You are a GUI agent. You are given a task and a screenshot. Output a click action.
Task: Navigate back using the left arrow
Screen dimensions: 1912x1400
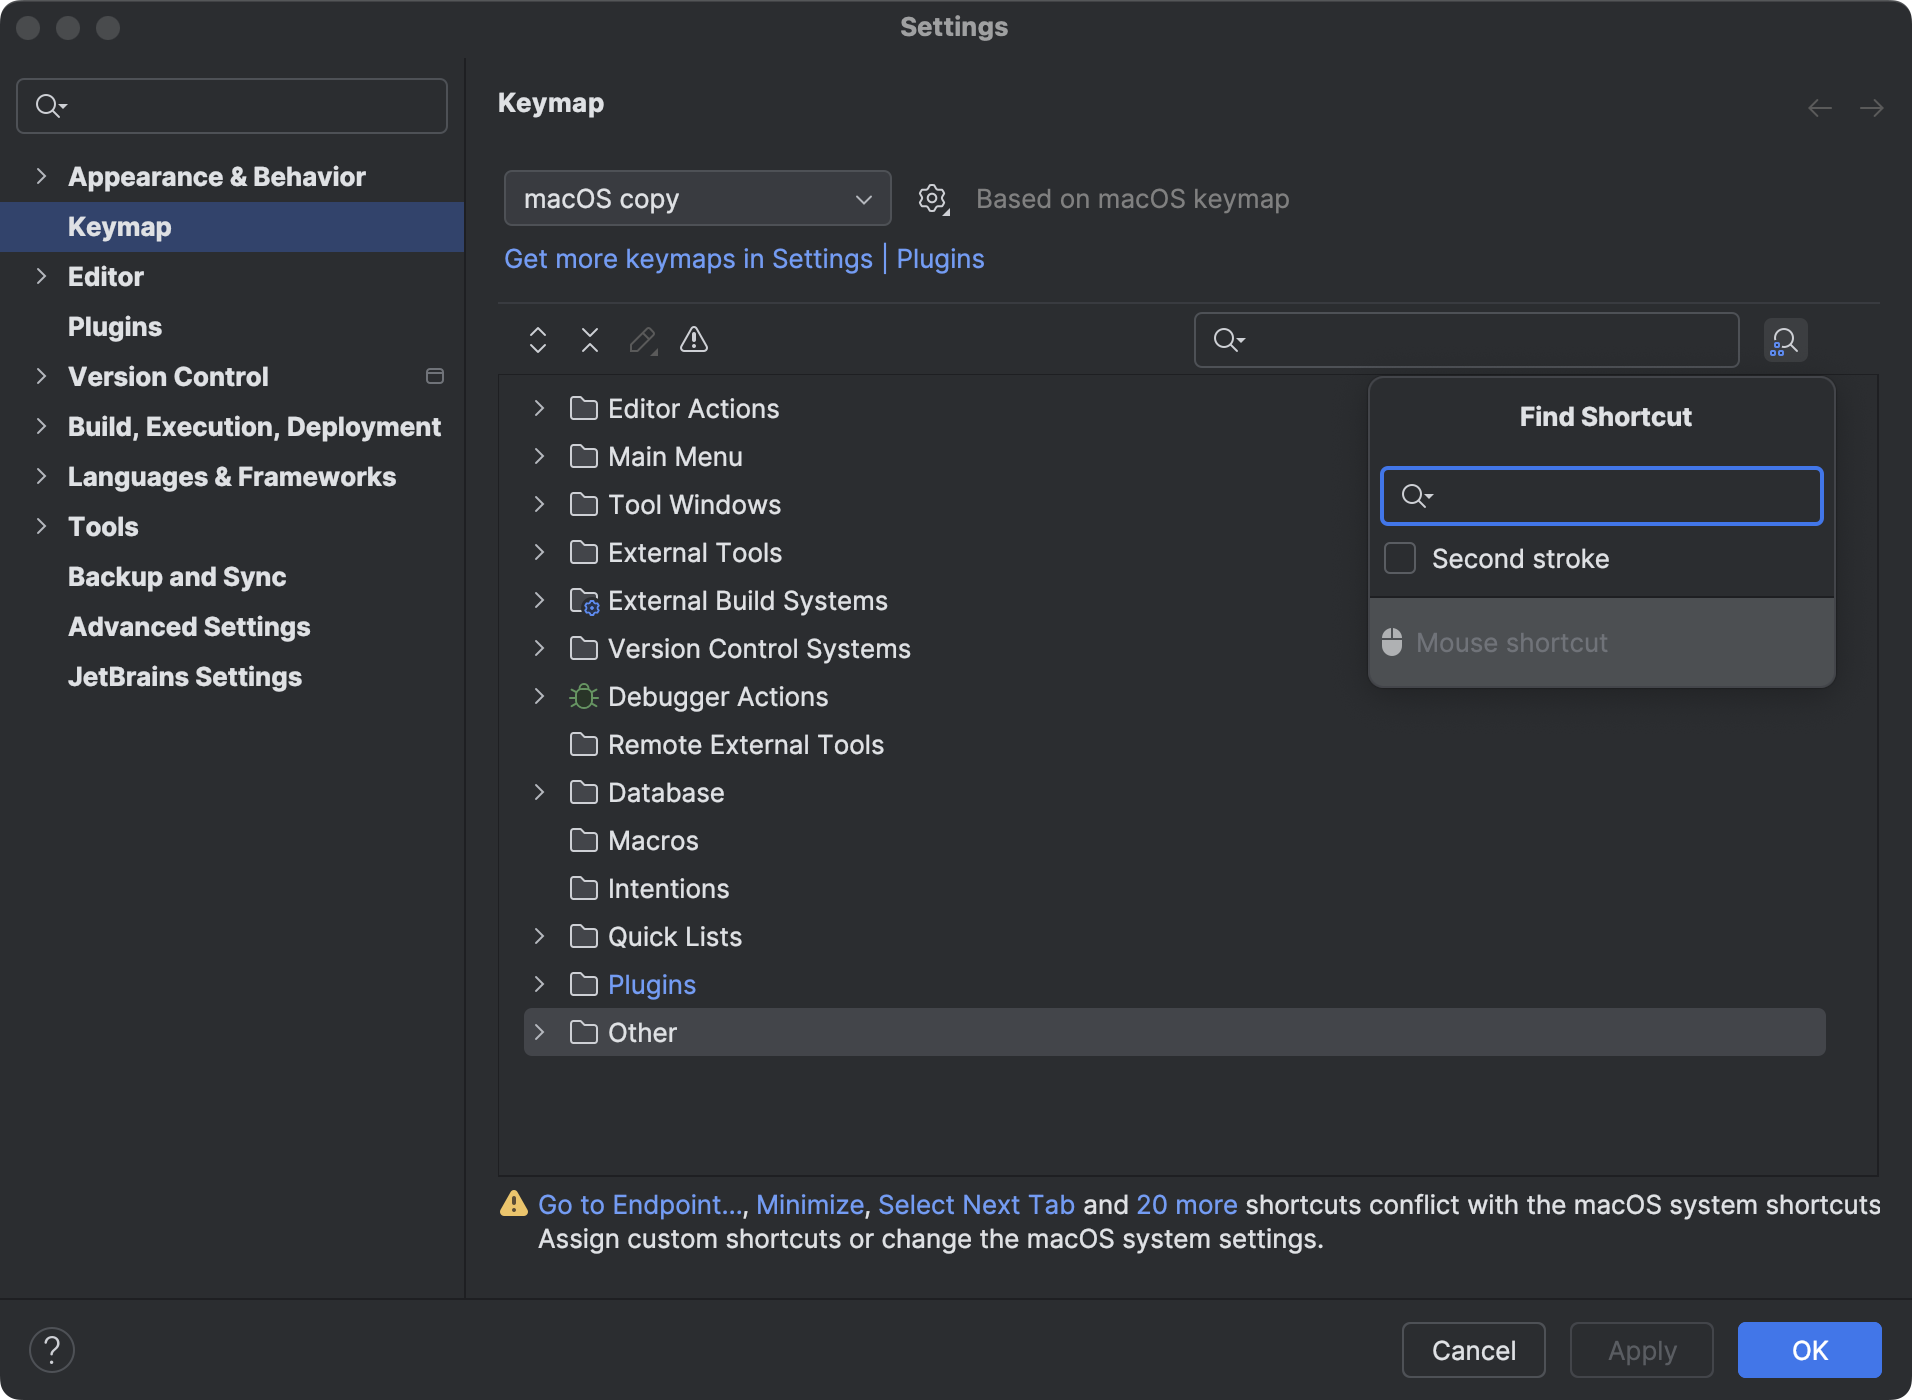click(x=1818, y=108)
